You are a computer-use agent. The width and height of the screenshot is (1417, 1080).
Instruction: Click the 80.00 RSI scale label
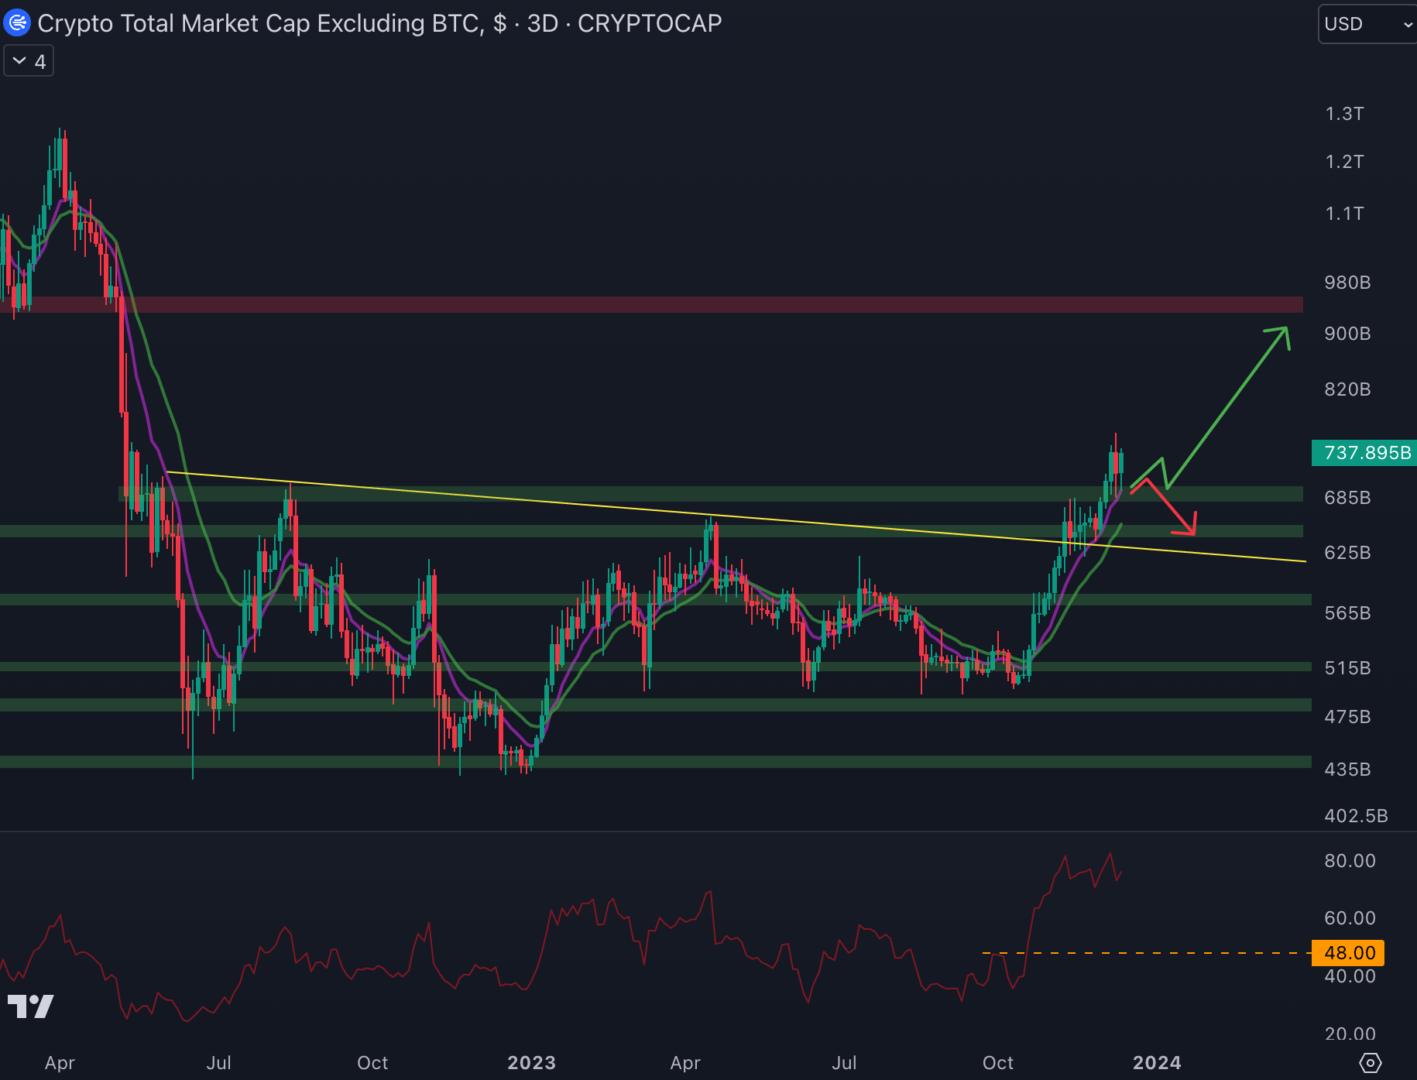click(1349, 861)
